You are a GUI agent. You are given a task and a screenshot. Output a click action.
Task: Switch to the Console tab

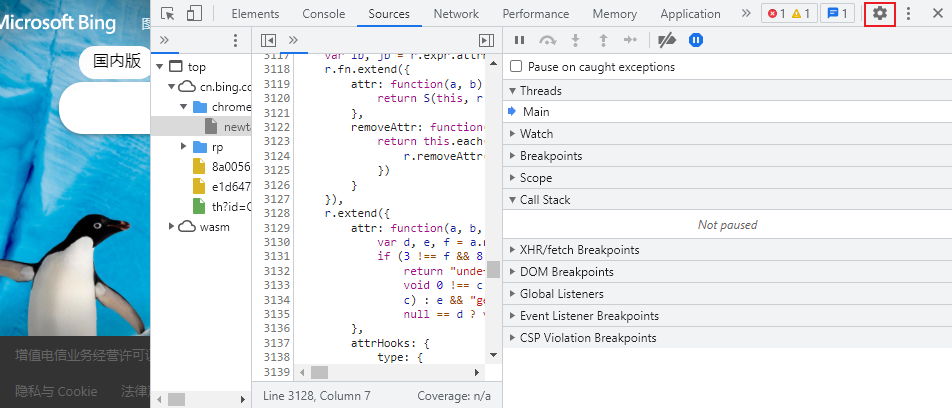pyautogui.click(x=323, y=14)
